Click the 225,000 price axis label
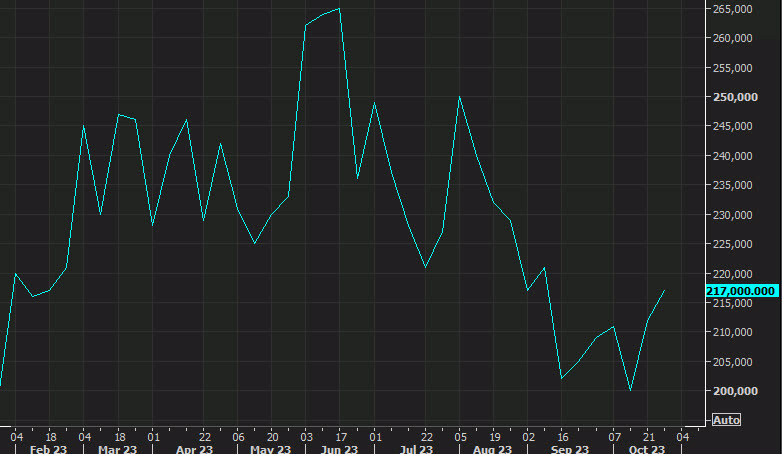Screen dimensions: 782x454 pos(732,245)
